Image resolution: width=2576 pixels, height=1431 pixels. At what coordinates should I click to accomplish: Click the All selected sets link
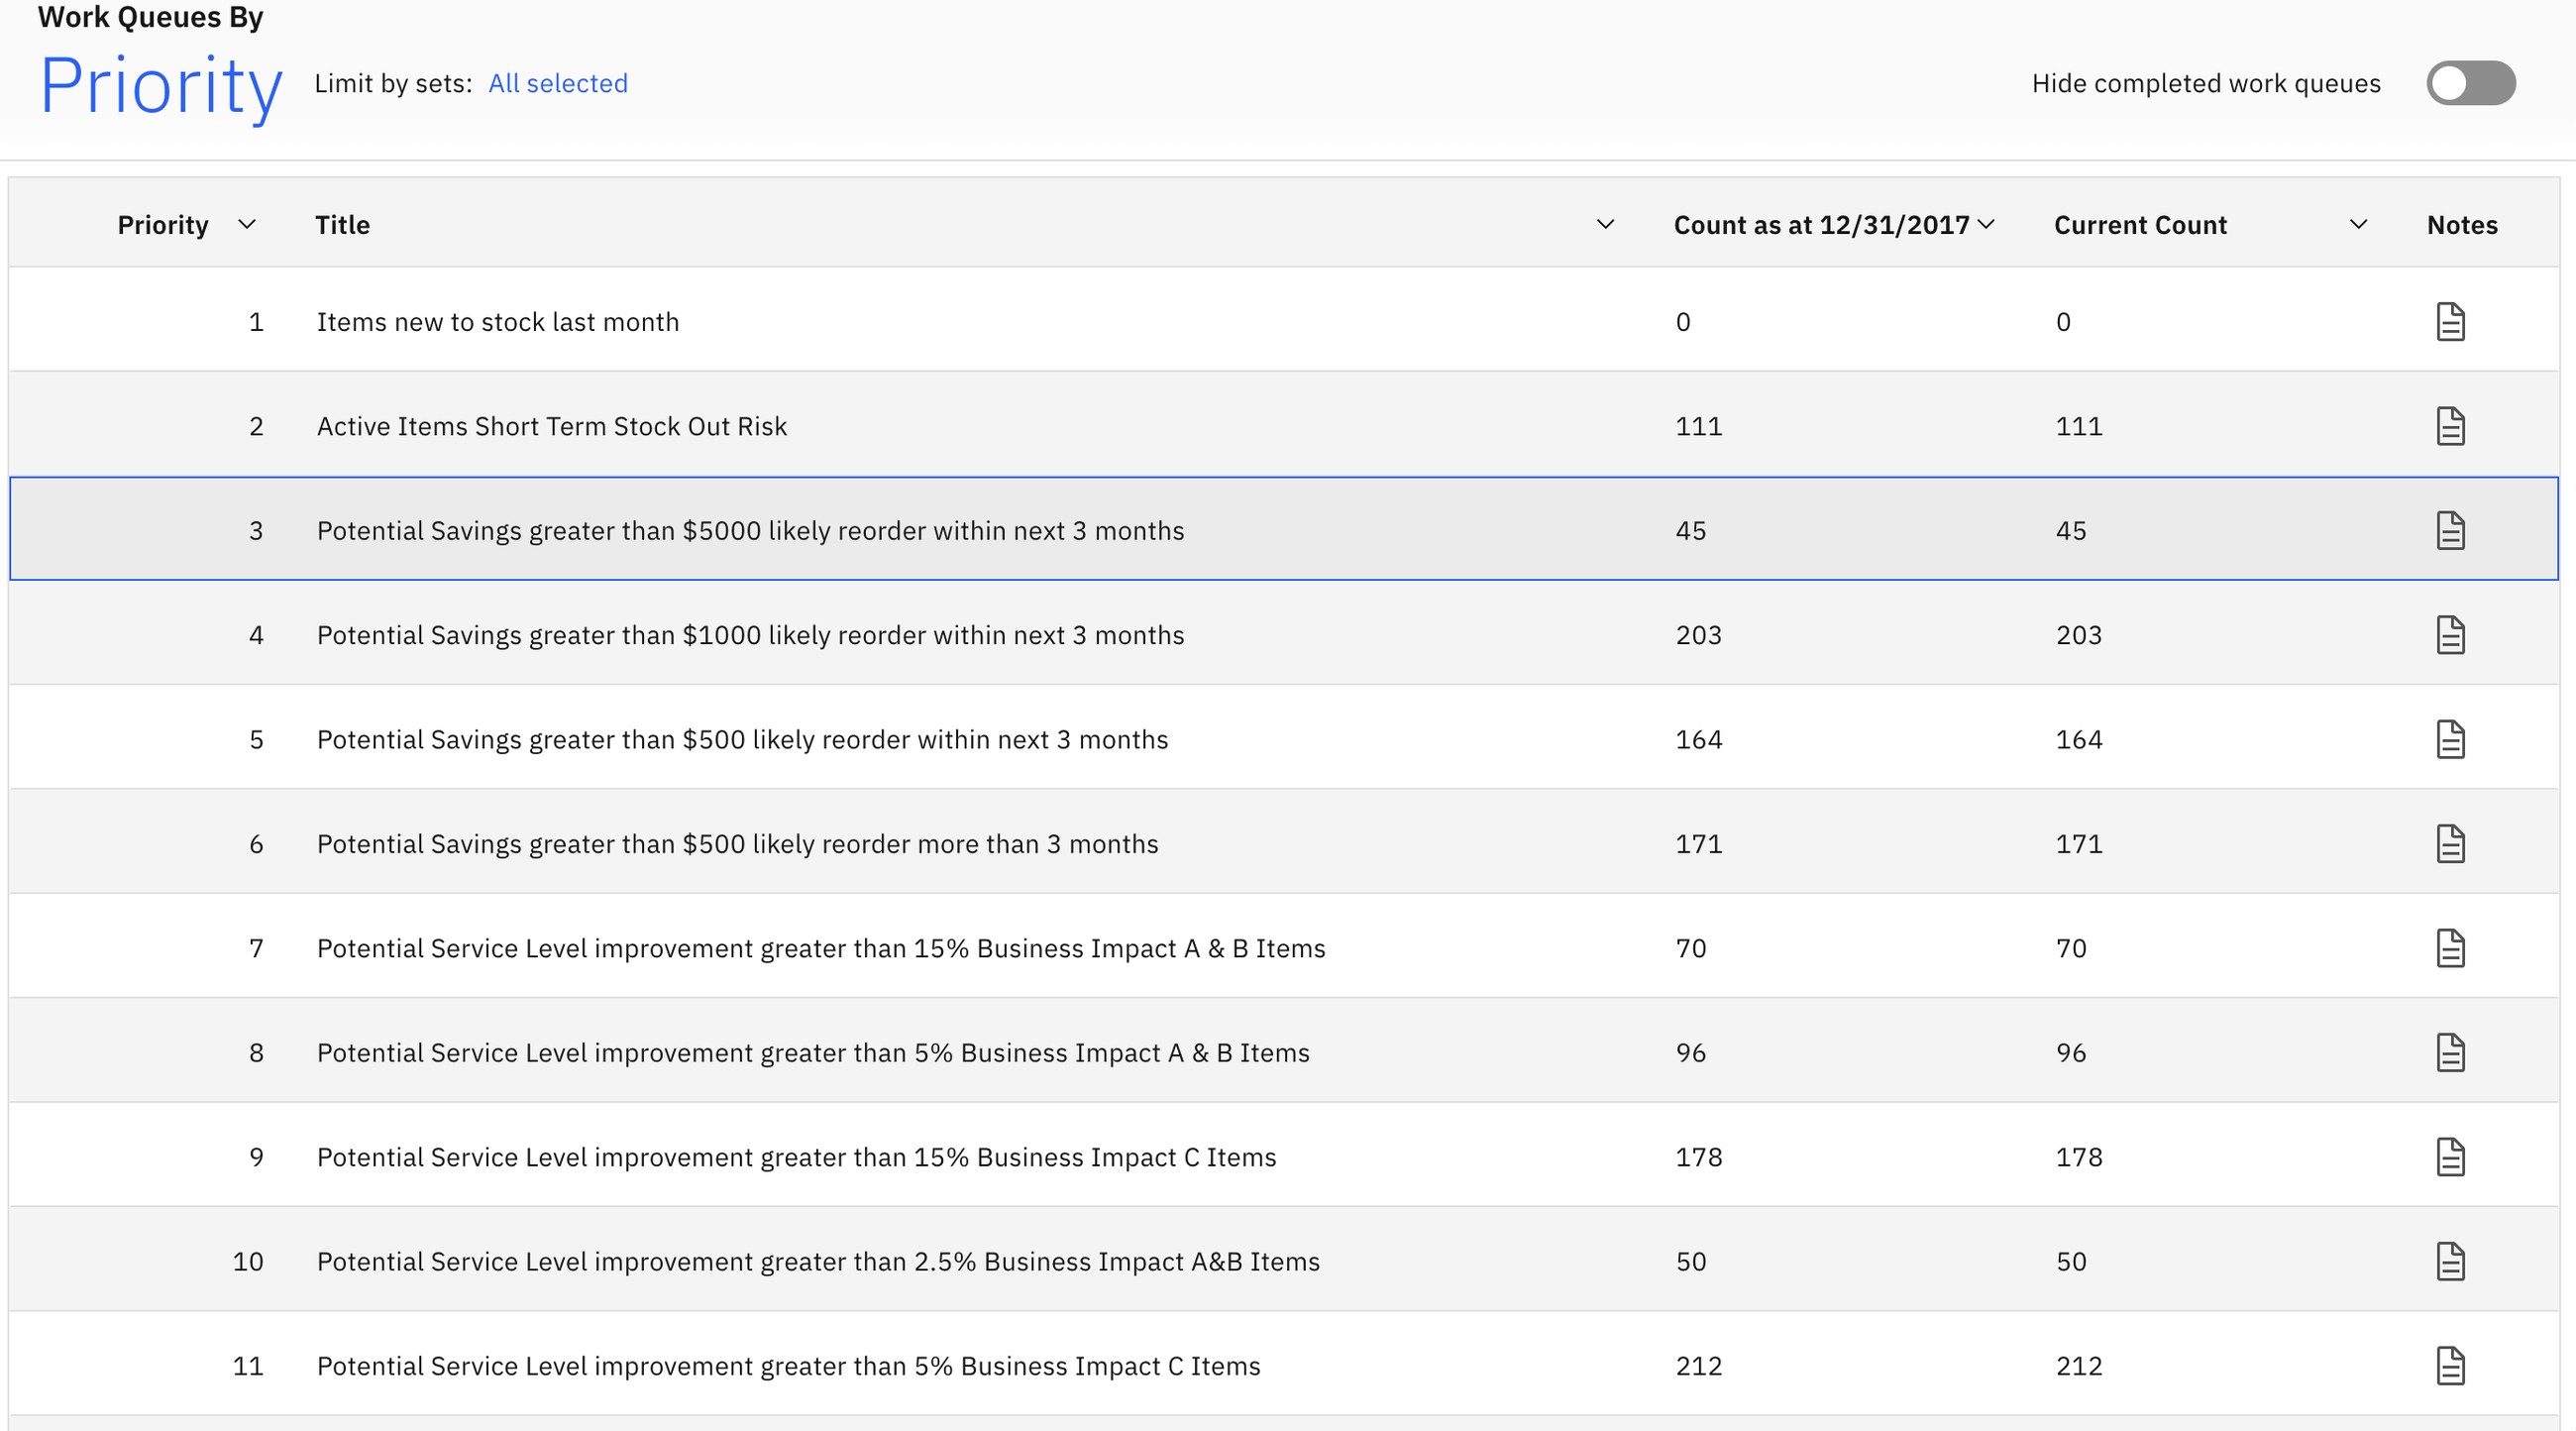click(x=558, y=83)
